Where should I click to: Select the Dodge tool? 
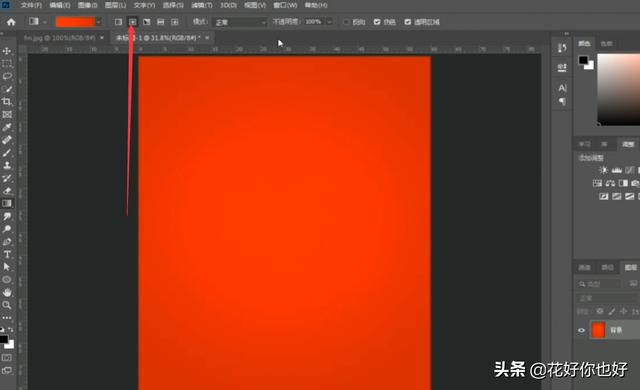[7, 229]
